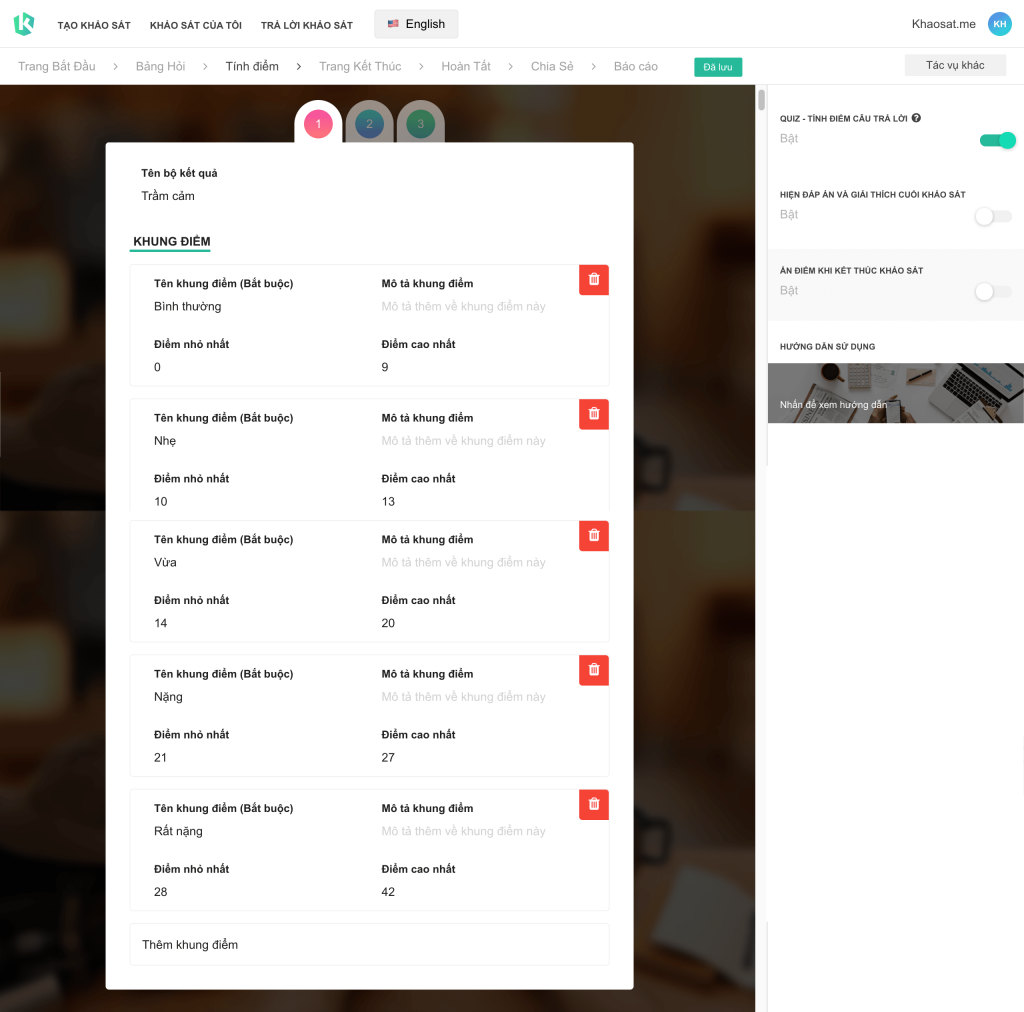
Task: Click the KHUNG ĐIỂM section heading
Action: [172, 242]
